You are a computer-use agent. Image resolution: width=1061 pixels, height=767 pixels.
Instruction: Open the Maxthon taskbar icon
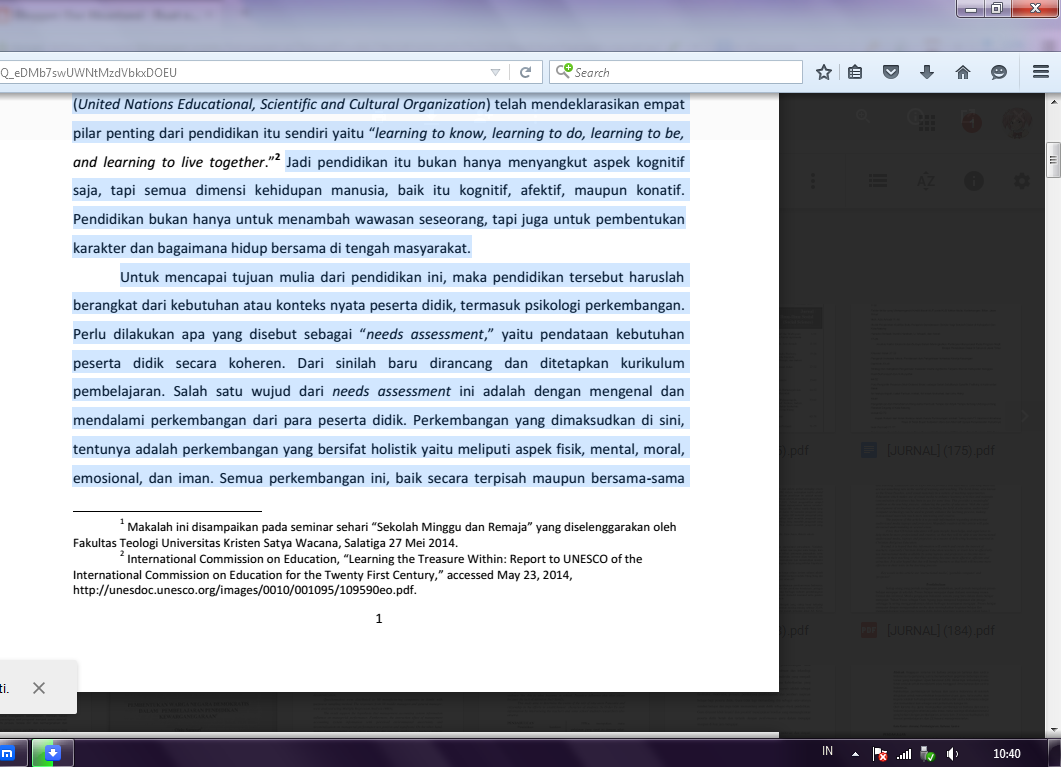pos(7,753)
